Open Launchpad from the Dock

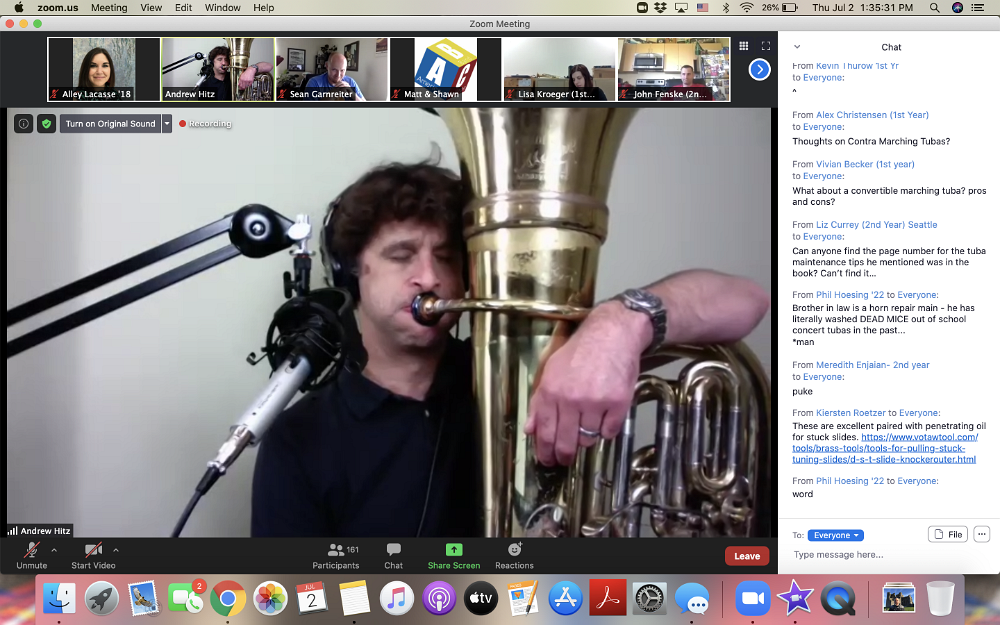pyautogui.click(x=101, y=599)
